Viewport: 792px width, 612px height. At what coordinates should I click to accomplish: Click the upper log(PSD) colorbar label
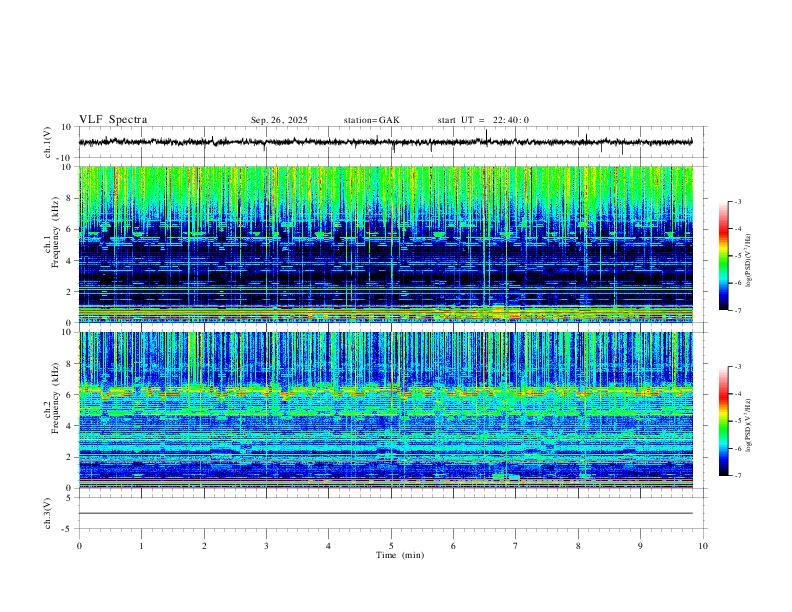[x=749, y=261]
